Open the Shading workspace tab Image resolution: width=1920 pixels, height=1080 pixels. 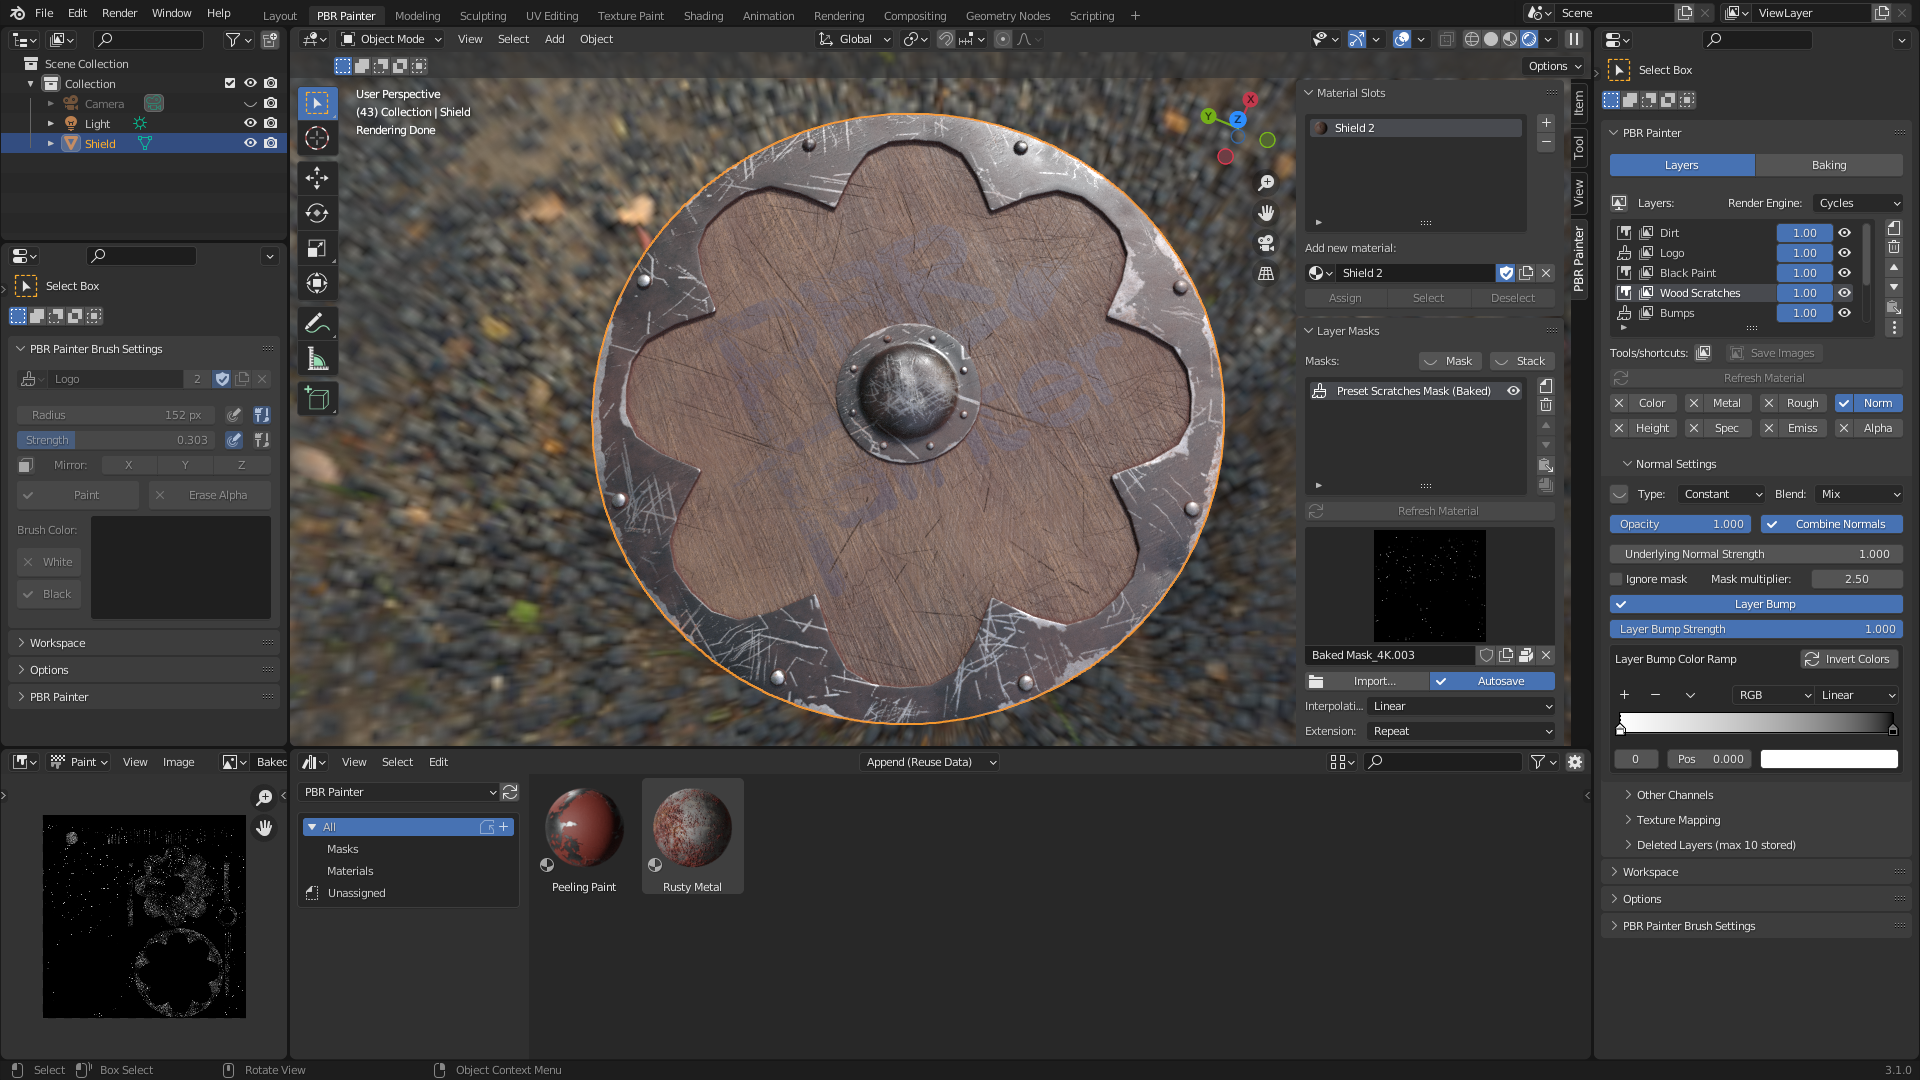[703, 15]
